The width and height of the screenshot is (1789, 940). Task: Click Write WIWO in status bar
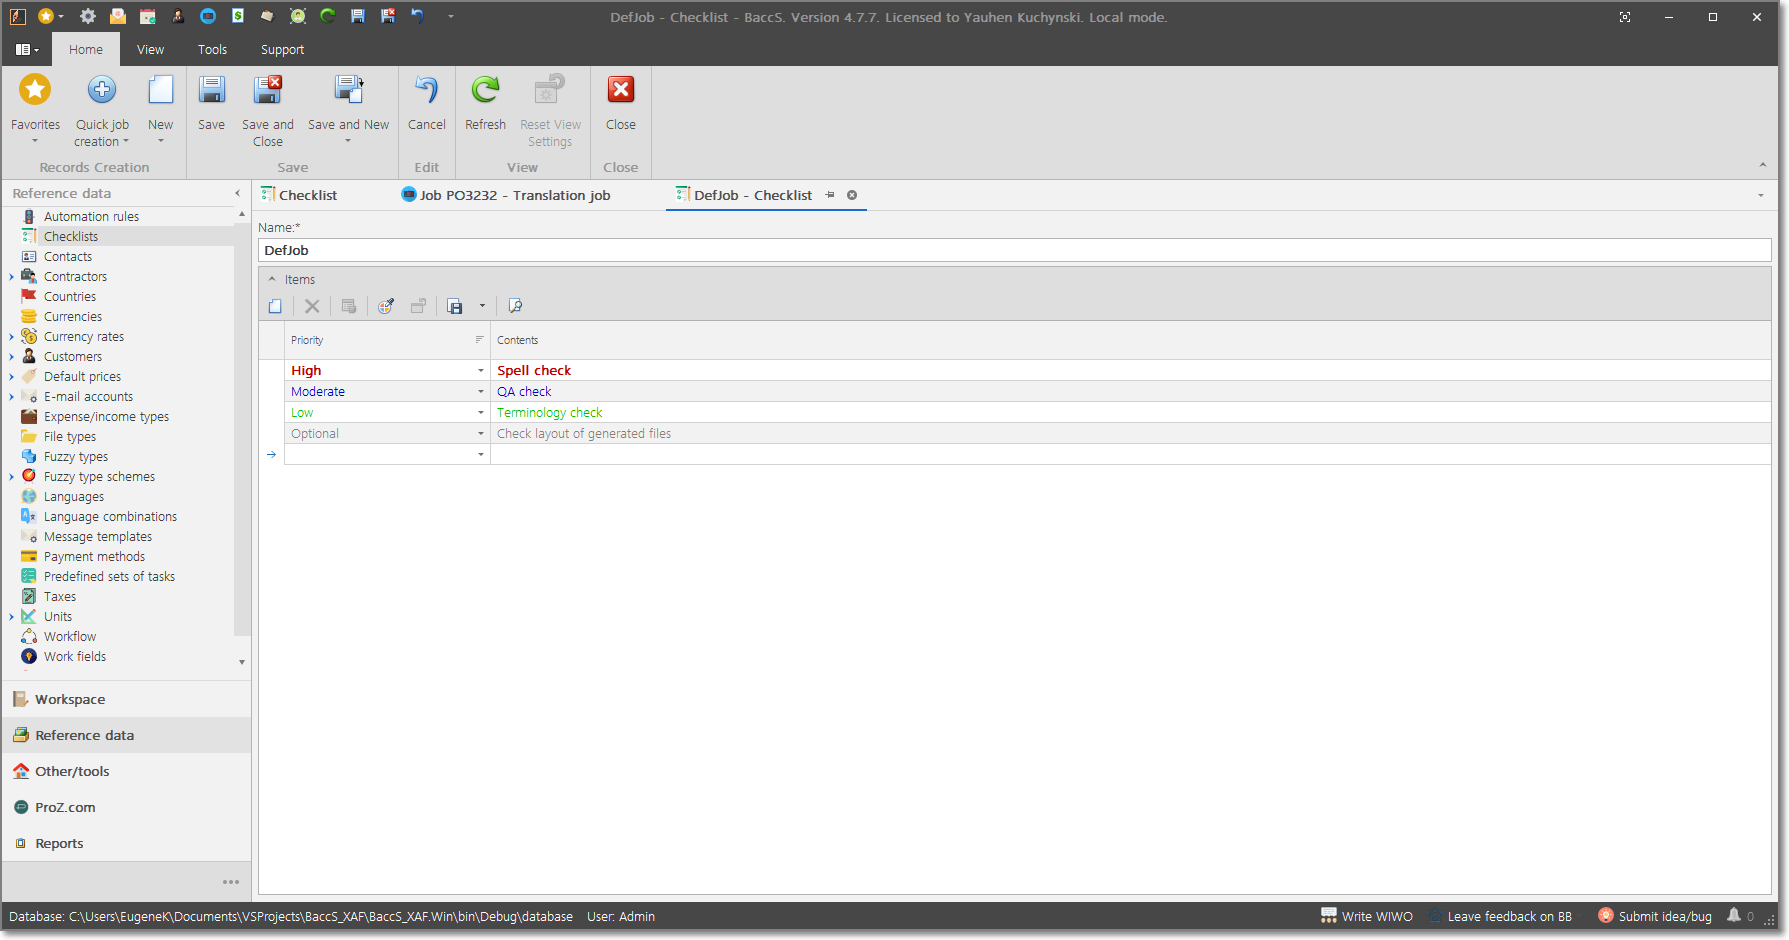click(x=1367, y=916)
